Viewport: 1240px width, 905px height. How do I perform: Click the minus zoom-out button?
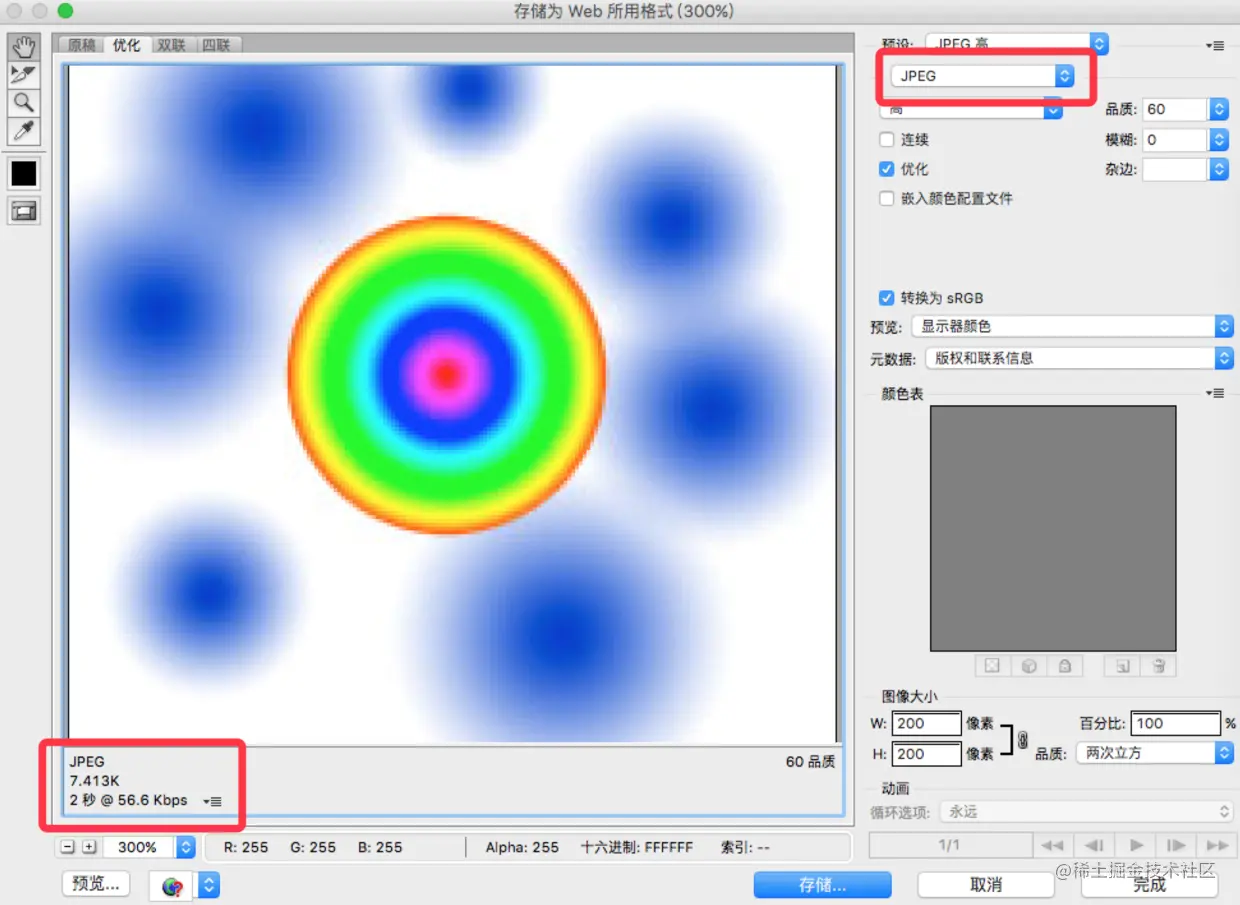click(68, 847)
